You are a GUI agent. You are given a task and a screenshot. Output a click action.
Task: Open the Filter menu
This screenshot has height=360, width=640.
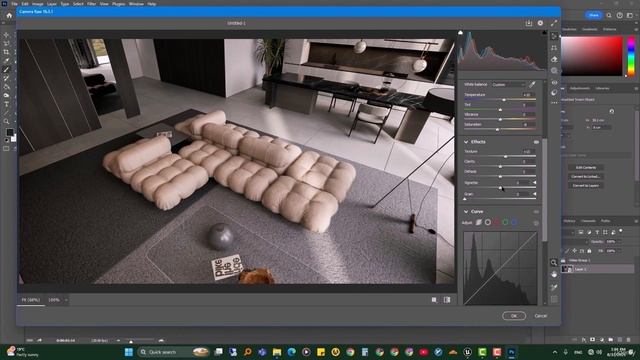(91, 4)
